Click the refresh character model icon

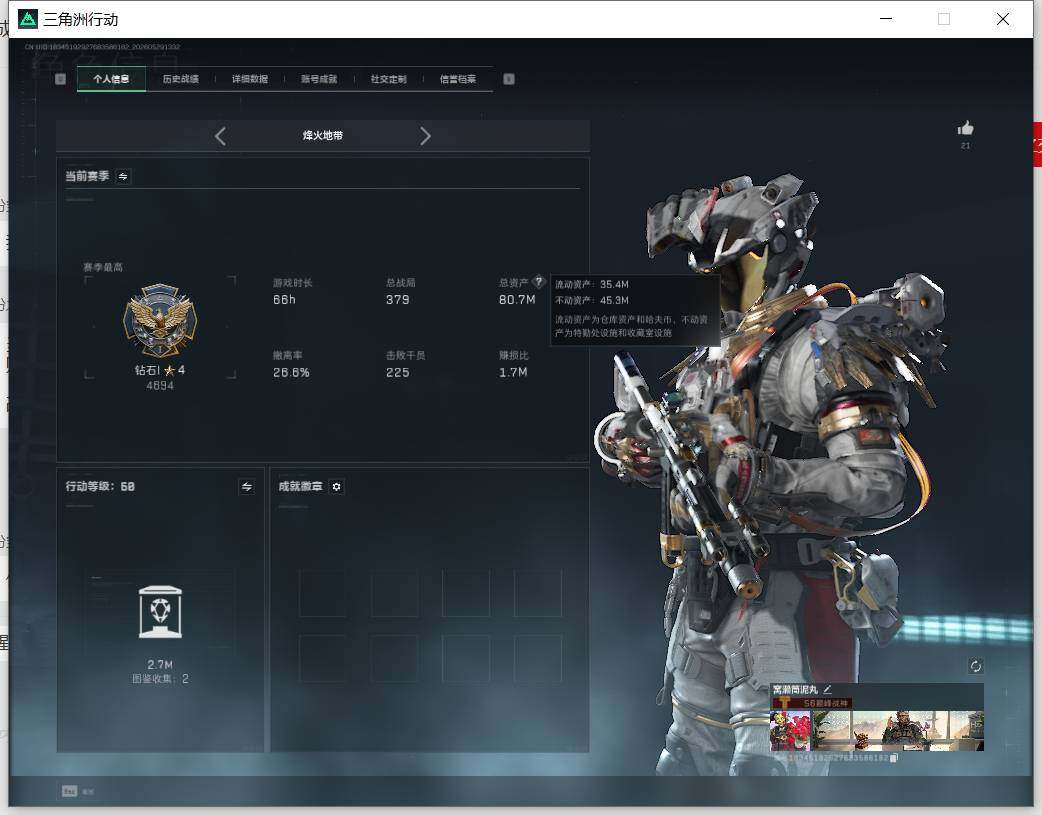click(976, 666)
